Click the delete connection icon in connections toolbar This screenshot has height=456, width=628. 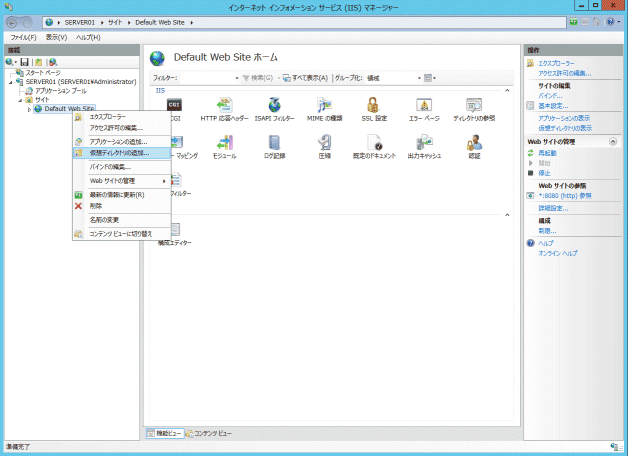(x=53, y=62)
